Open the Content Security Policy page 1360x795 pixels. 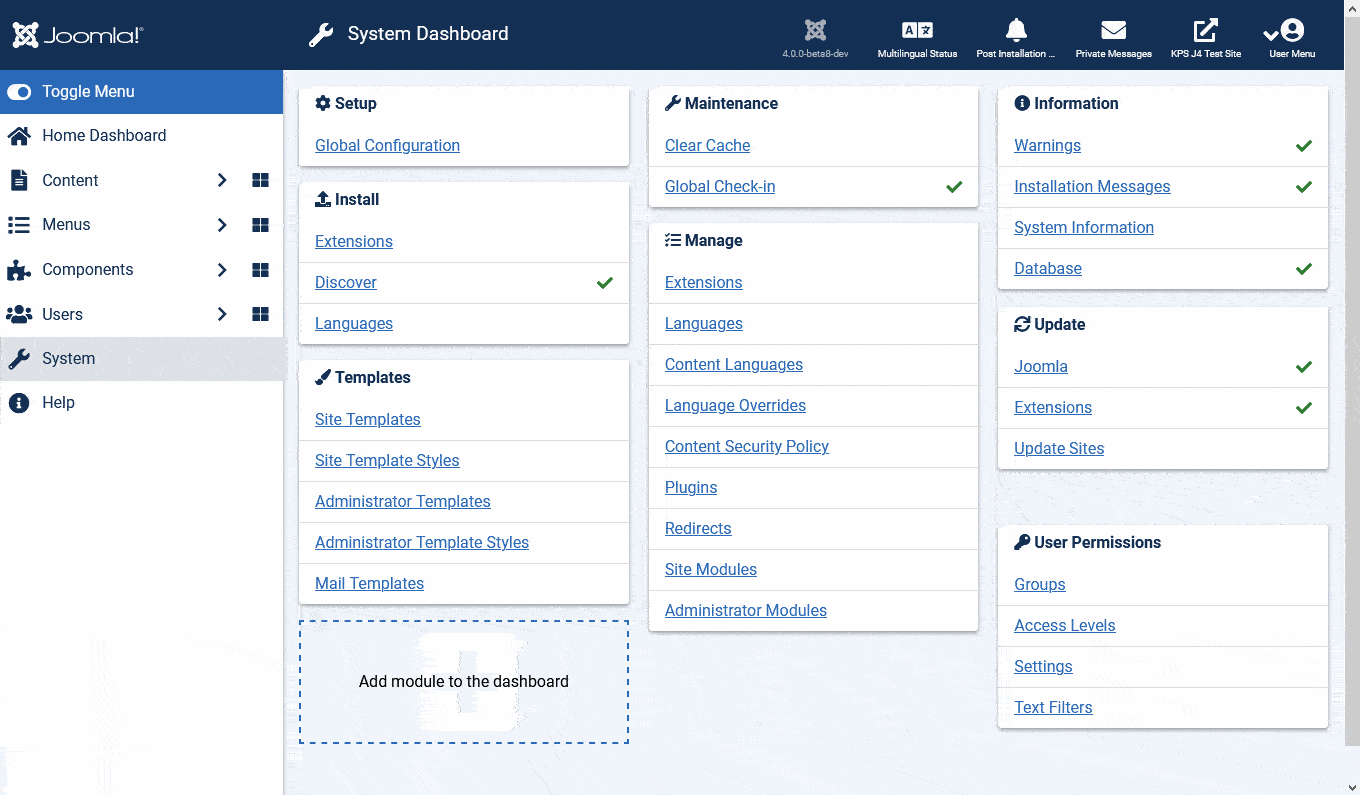746,446
